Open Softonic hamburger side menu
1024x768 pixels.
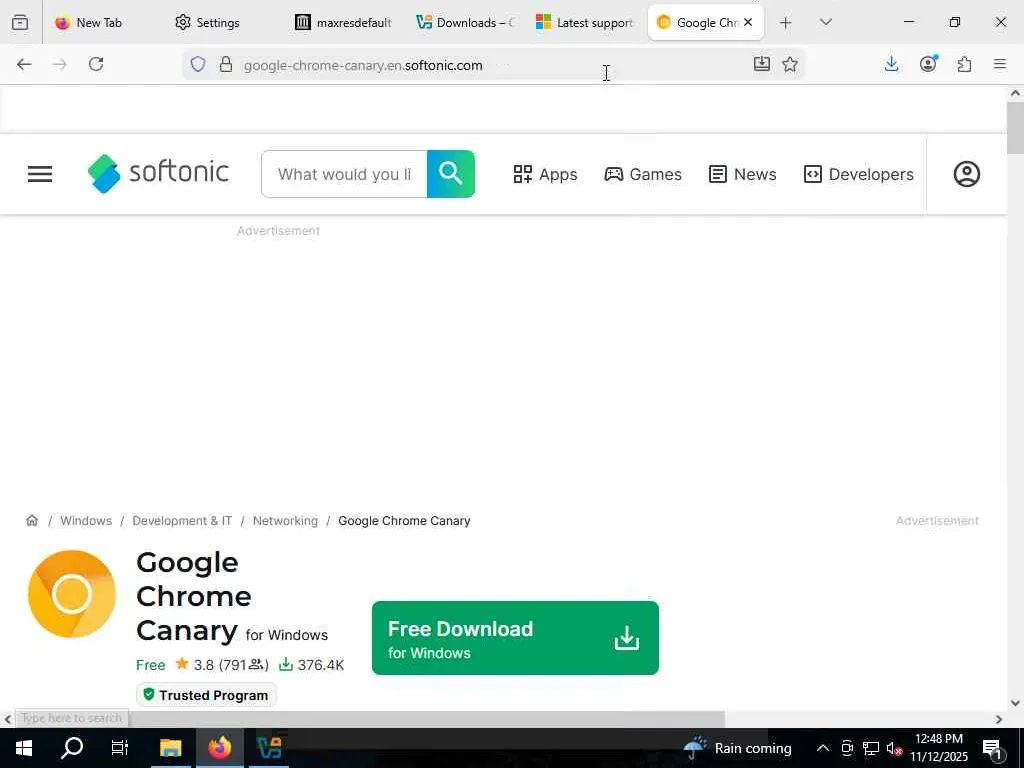point(40,174)
